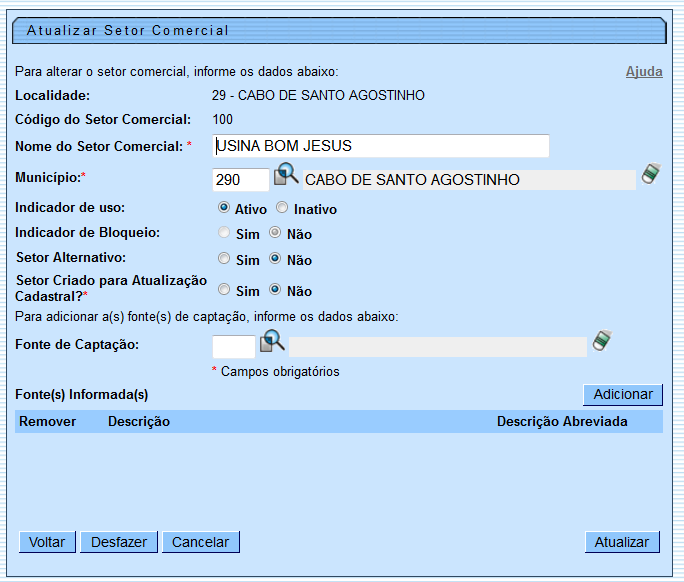684x582 pixels.
Task: Choose Sim for Setor Alternativo
Action: click(225, 259)
